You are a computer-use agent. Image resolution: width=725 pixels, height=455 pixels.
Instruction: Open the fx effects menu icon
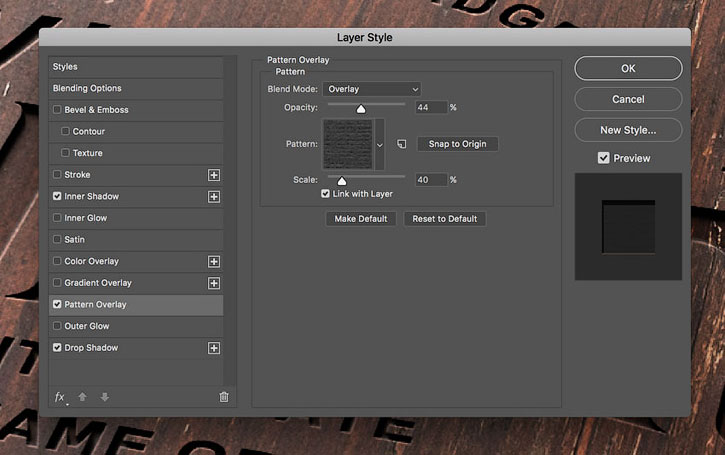[x=60, y=397]
